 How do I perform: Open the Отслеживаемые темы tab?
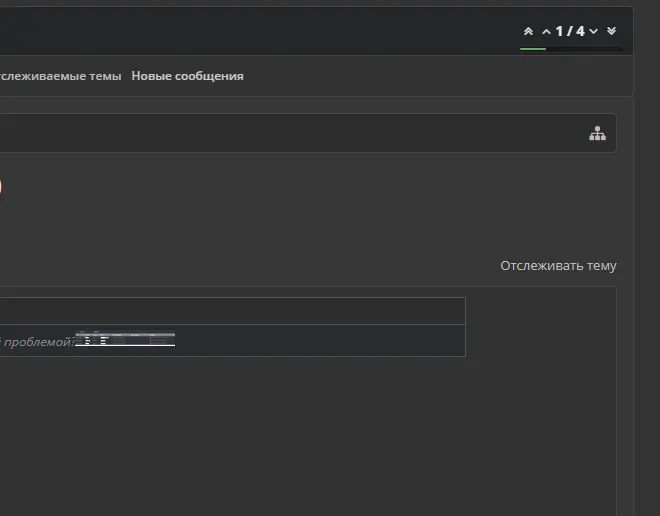pos(61,76)
